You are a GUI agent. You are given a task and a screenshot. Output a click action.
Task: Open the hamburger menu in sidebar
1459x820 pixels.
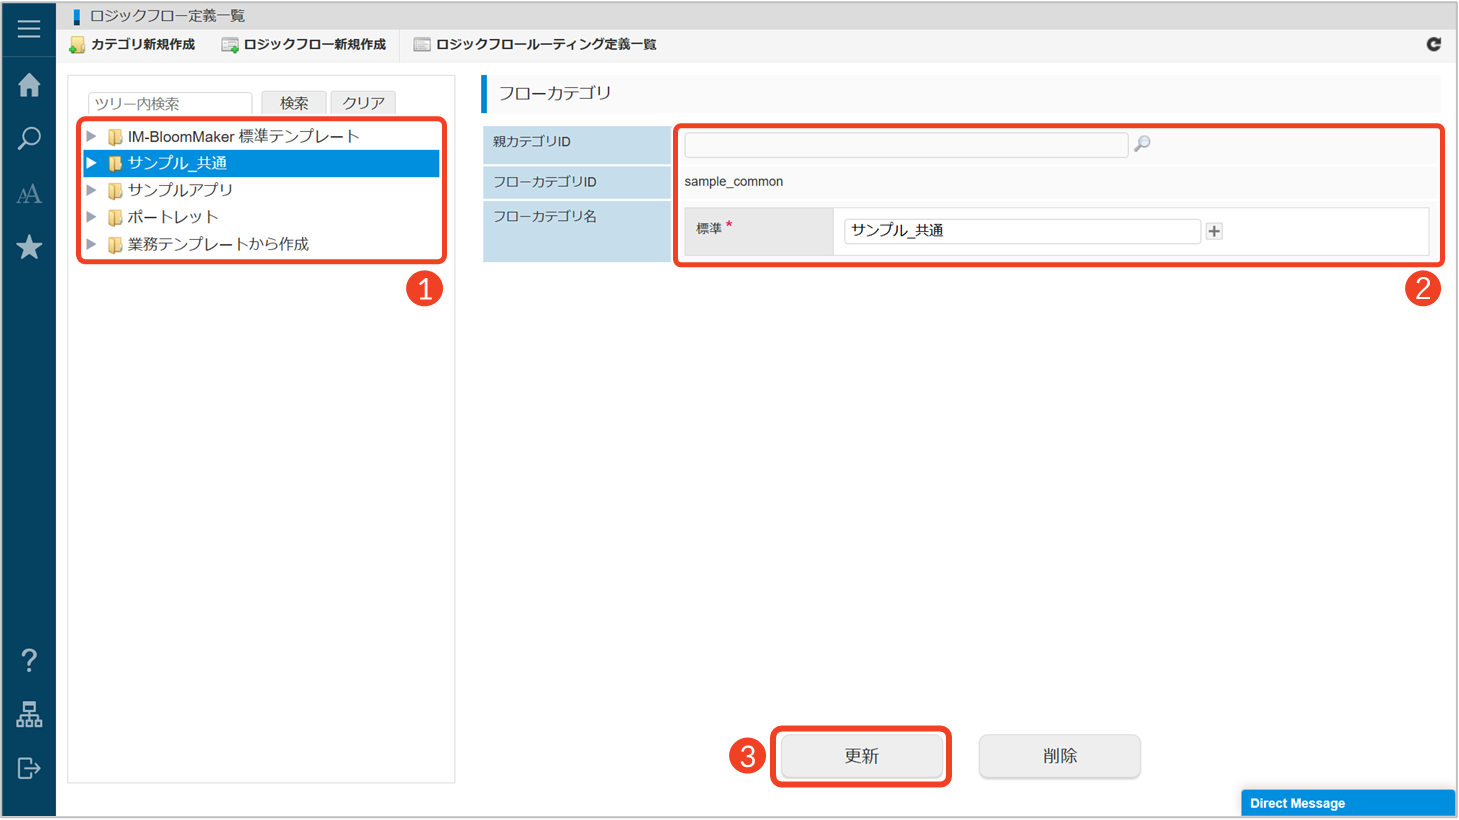point(29,28)
